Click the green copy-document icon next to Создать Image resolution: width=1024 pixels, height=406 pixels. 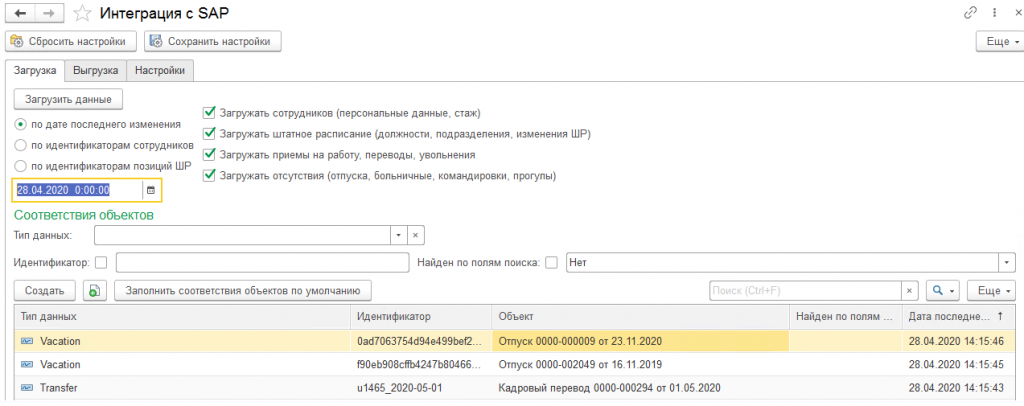click(94, 291)
